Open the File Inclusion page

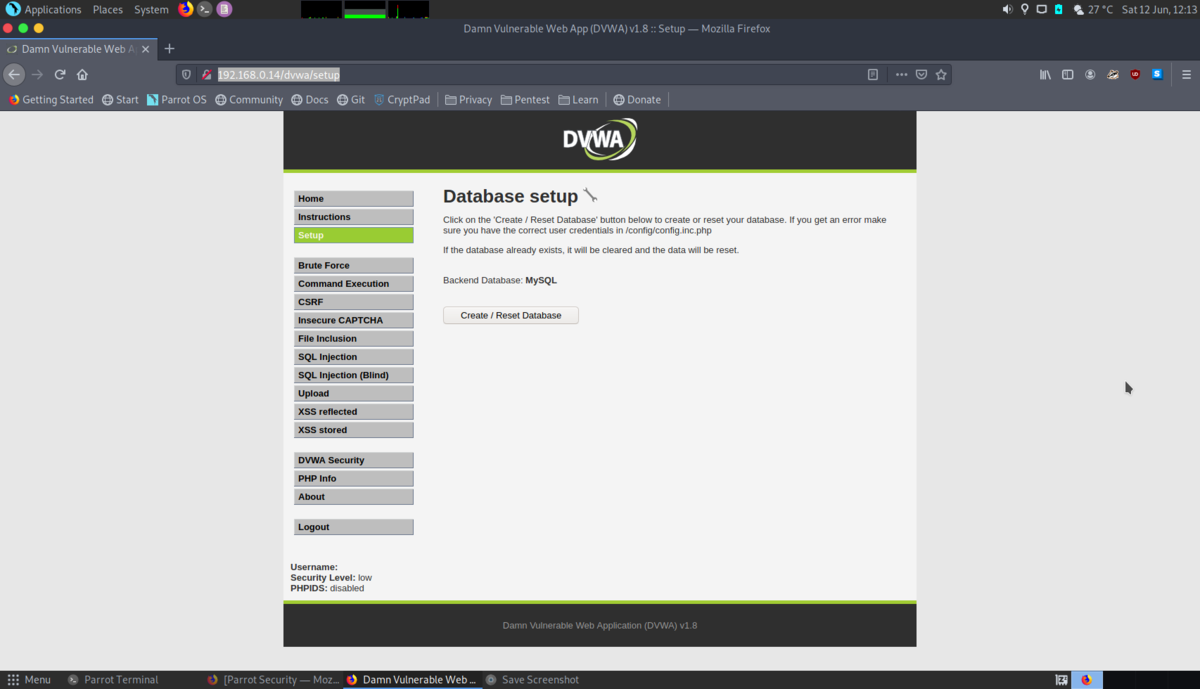click(353, 338)
